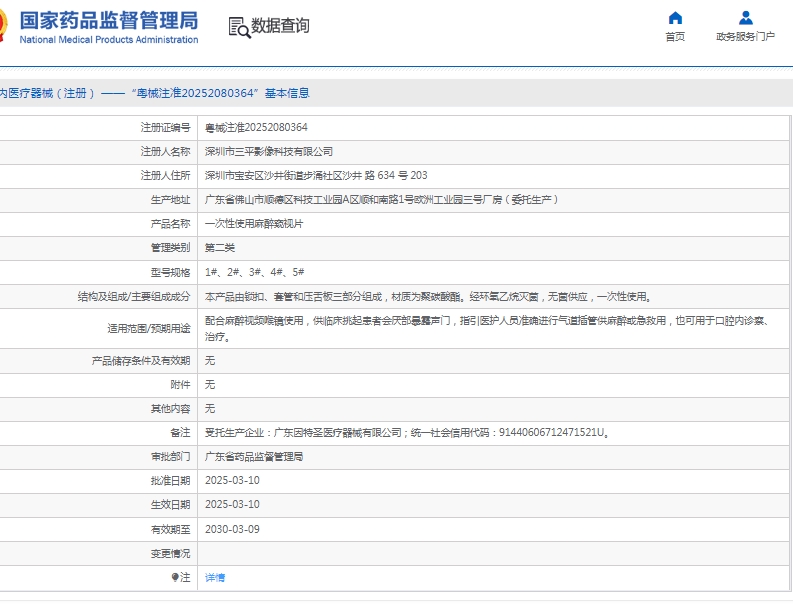Open the 首页 link label
This screenshot has width=793, height=604.
(x=675, y=36)
